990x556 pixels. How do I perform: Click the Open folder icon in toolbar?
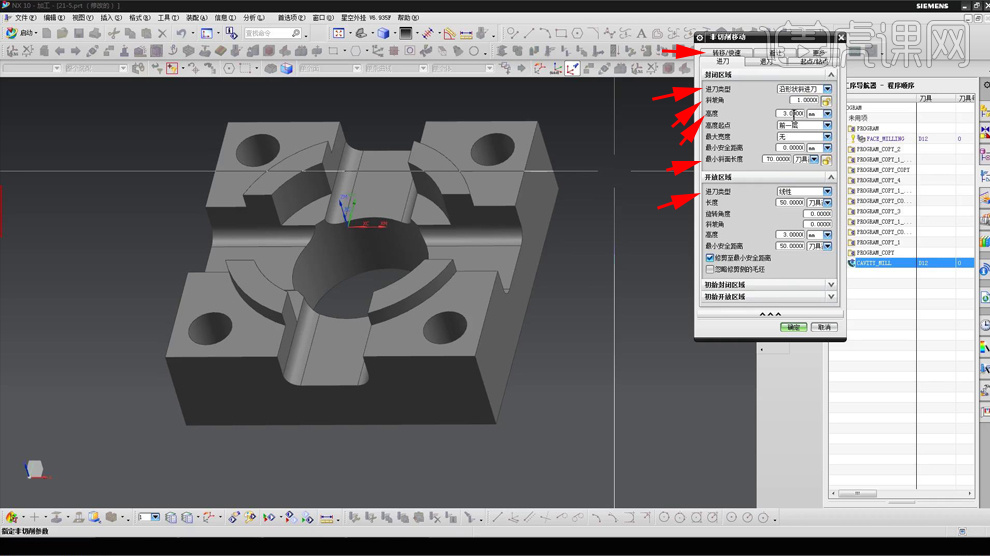pos(62,33)
